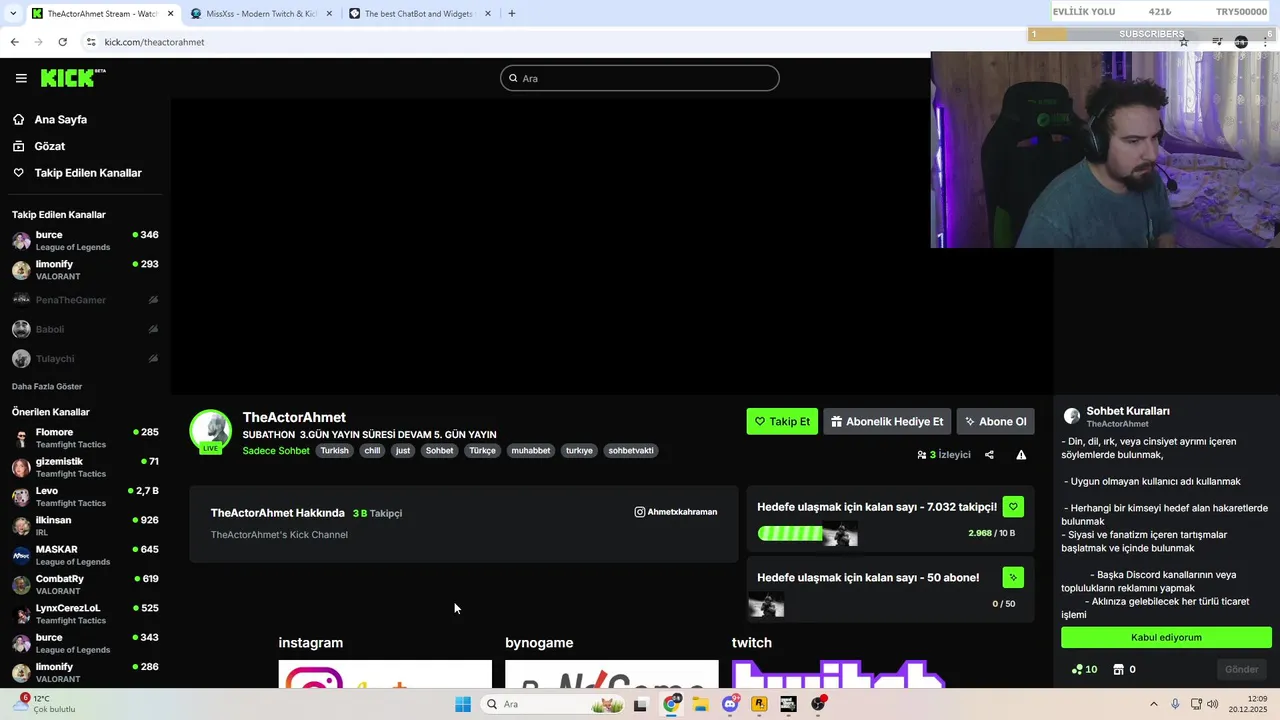The height and width of the screenshot is (720, 1280).
Task: Click the address bar URL
Action: click(154, 42)
